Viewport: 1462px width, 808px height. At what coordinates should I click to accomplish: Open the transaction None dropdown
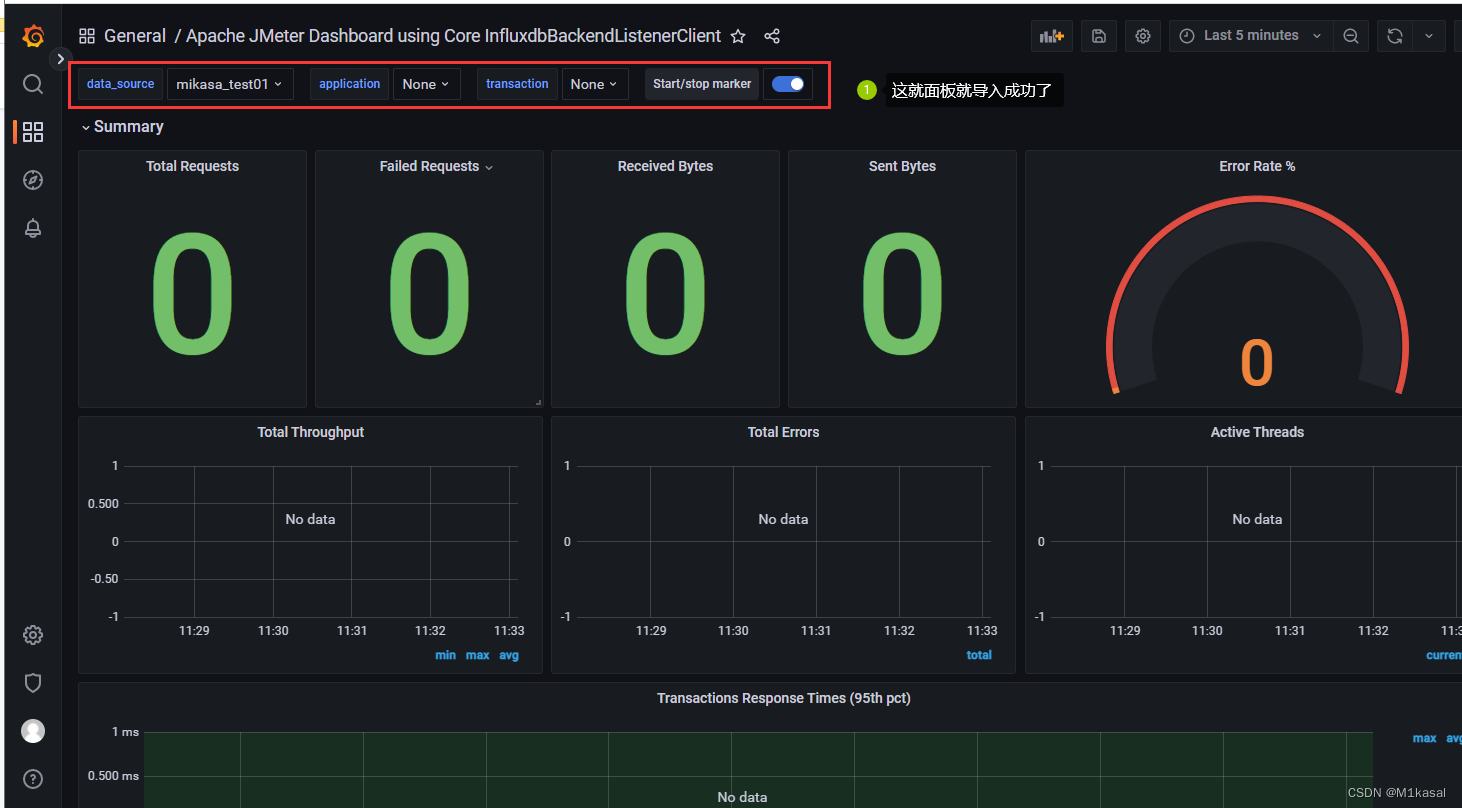point(595,84)
